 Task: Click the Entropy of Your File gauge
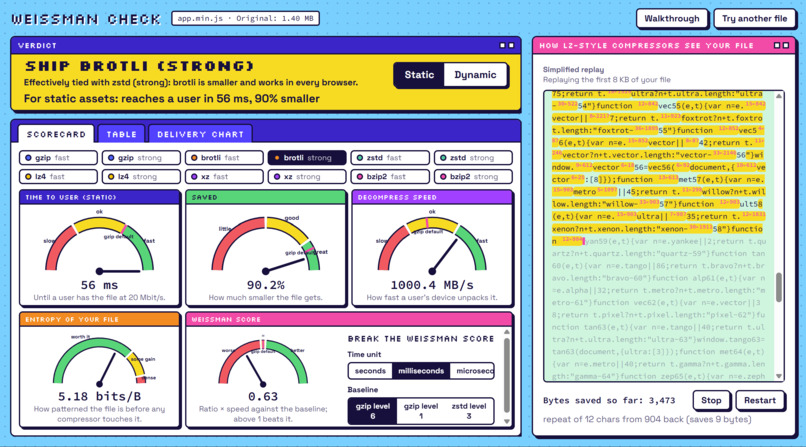click(100, 360)
